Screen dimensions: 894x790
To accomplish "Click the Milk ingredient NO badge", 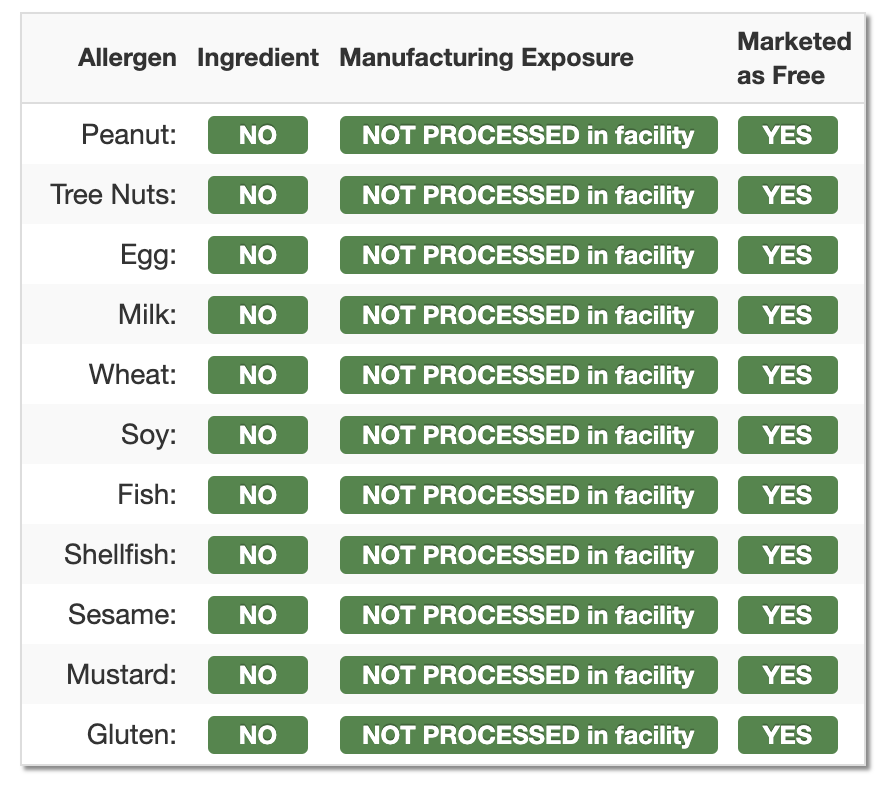I will 258,315.
